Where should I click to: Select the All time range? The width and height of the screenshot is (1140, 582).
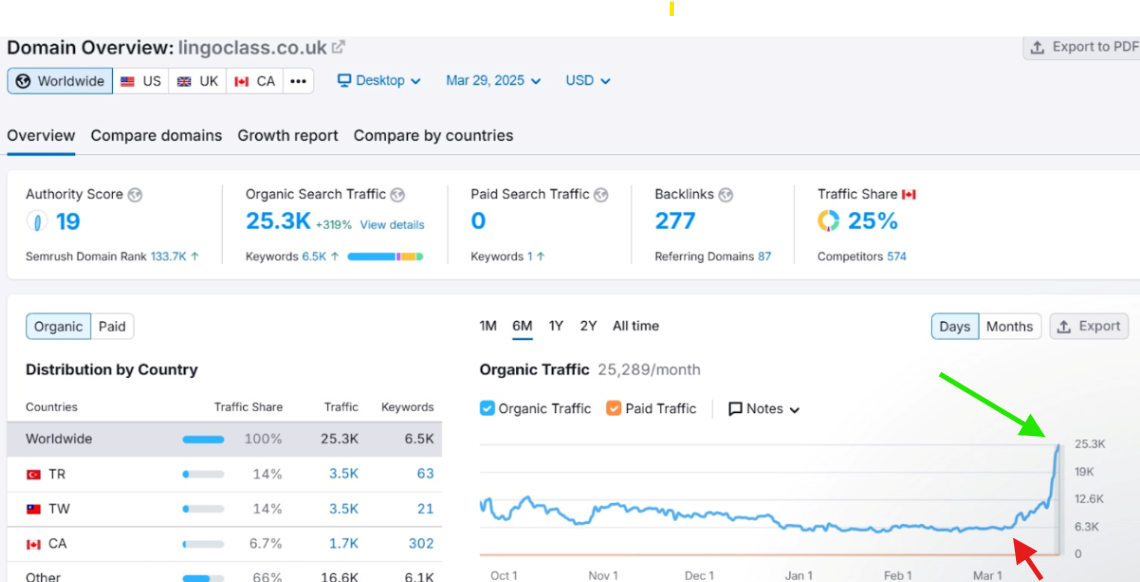[x=636, y=326]
